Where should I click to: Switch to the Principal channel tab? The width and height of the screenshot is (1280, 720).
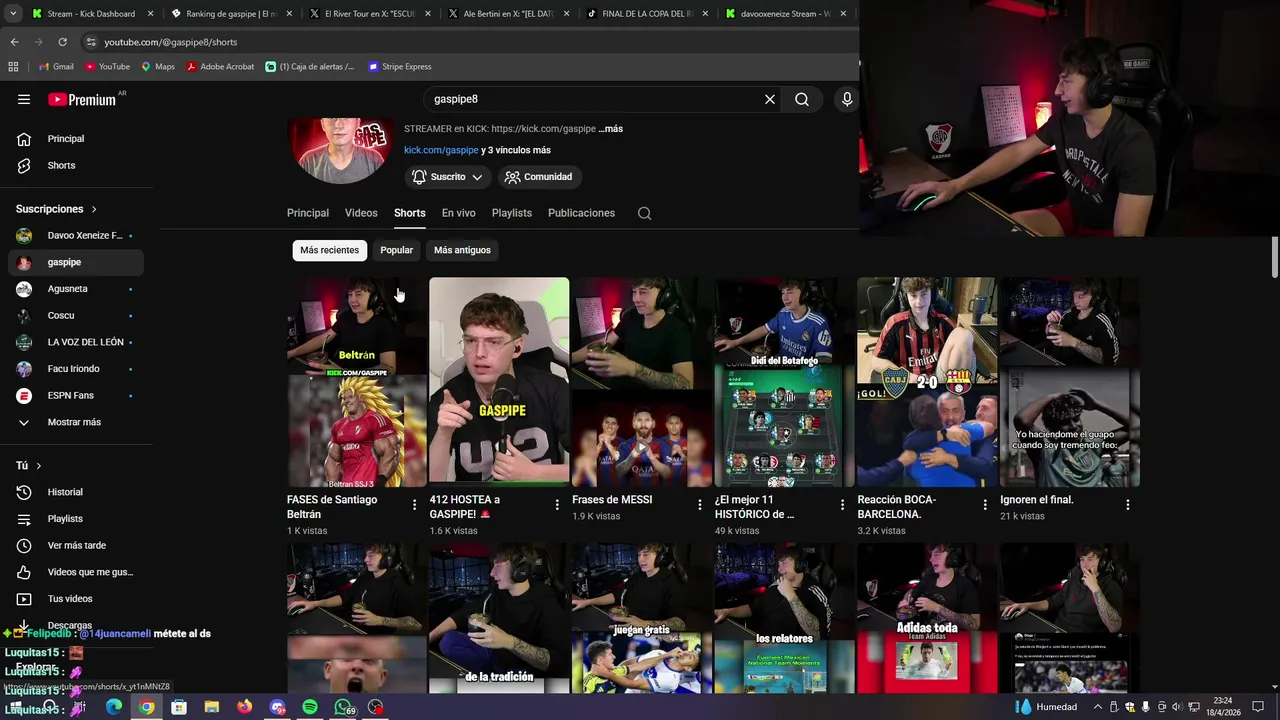pyautogui.click(x=308, y=213)
